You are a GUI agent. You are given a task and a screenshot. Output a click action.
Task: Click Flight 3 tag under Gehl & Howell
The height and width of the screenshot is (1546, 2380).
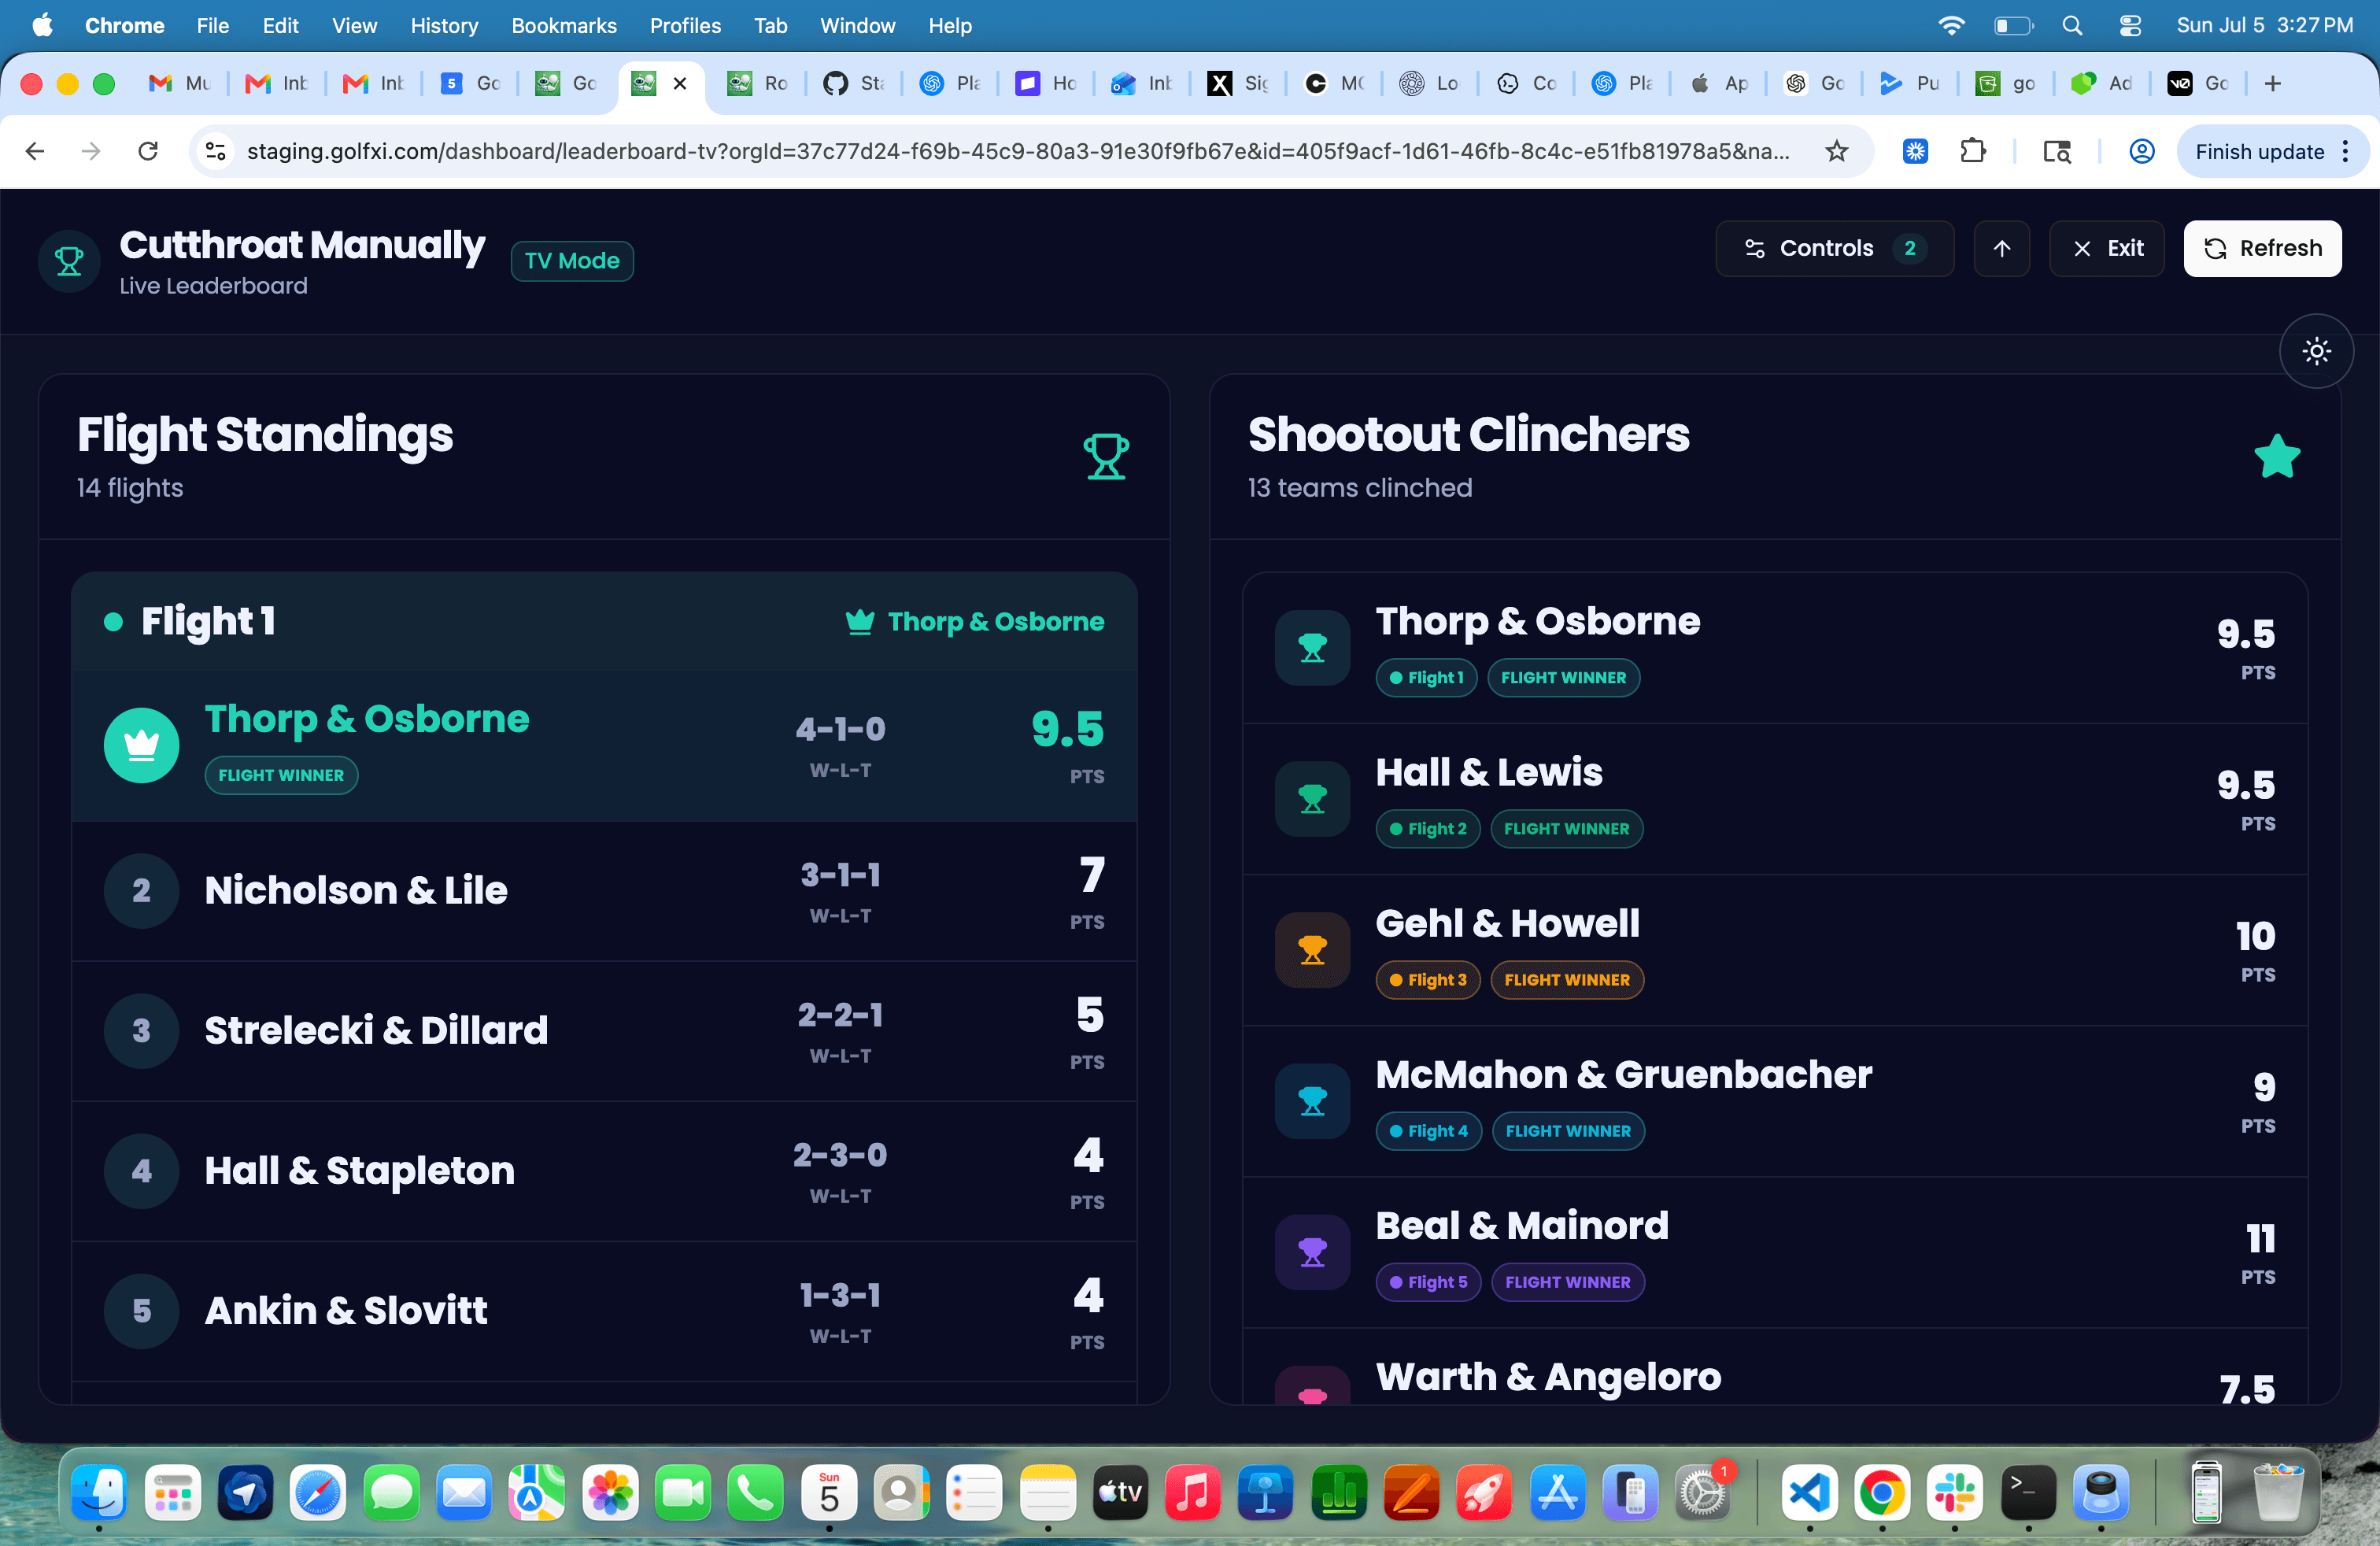(1428, 980)
